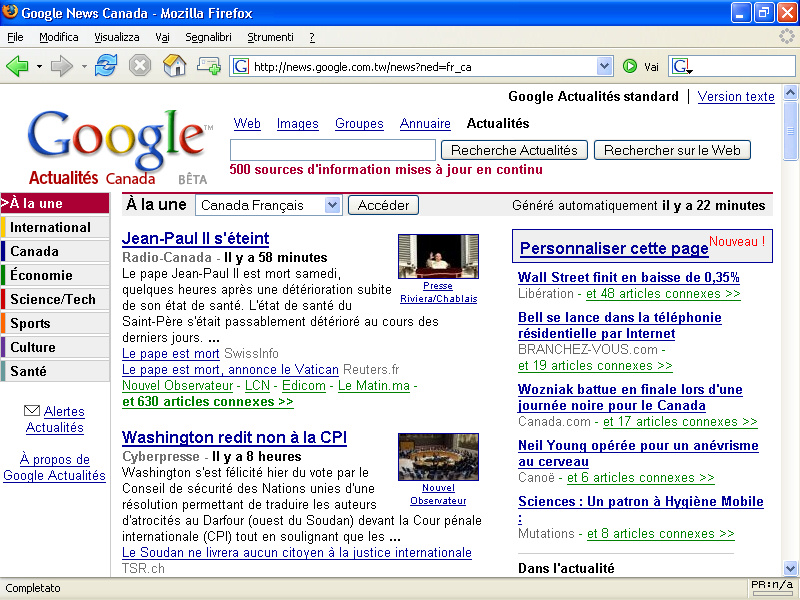800x600 pixels.
Task: Click the Google Actualités Canada logo
Action: coord(118,148)
